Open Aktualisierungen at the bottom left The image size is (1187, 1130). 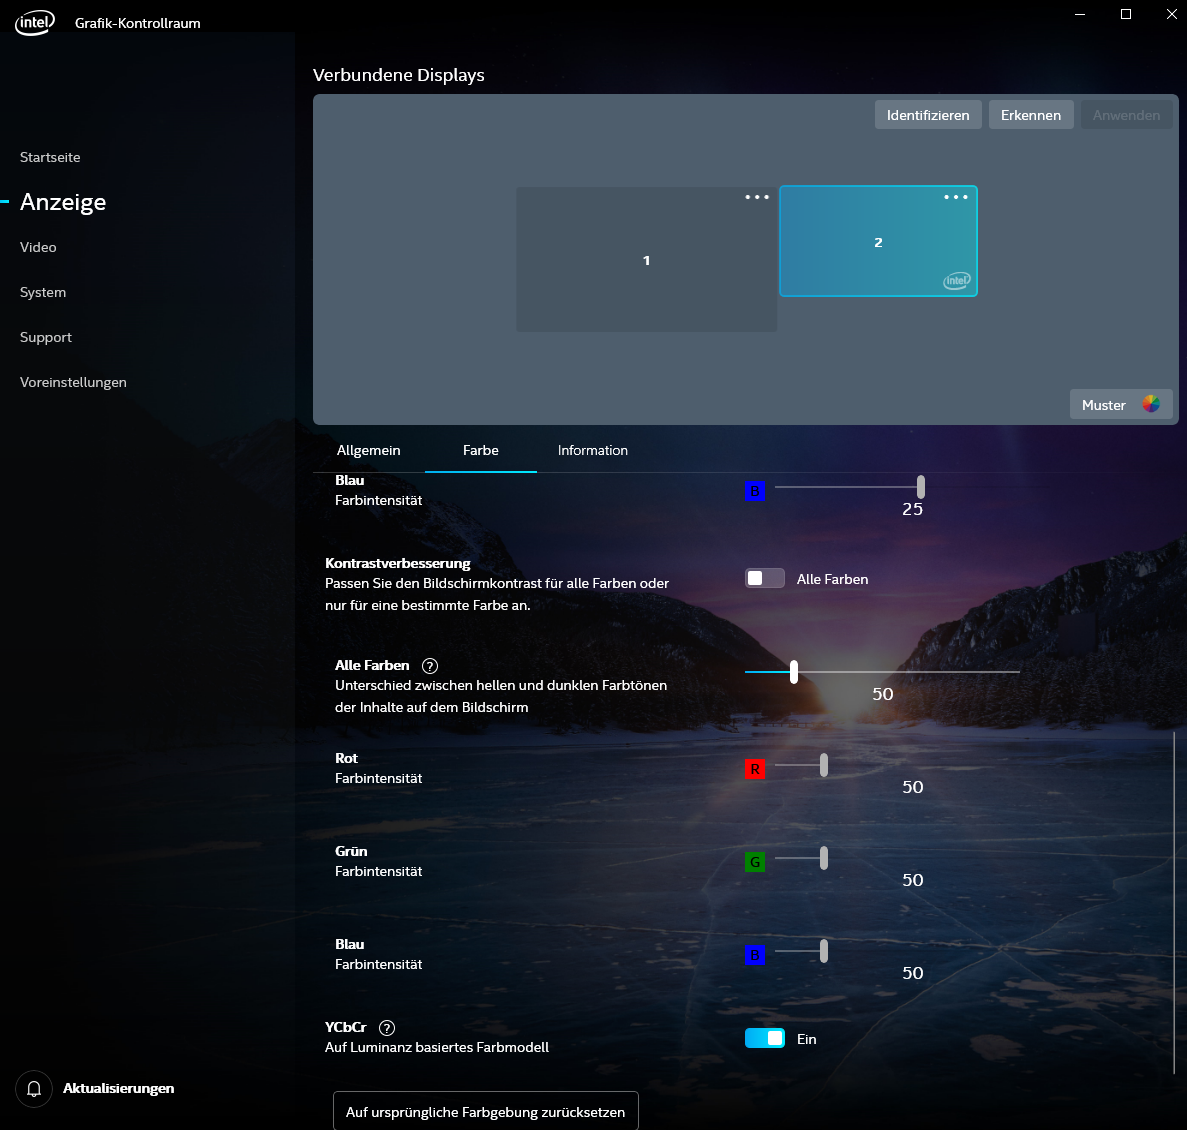pos(118,1088)
